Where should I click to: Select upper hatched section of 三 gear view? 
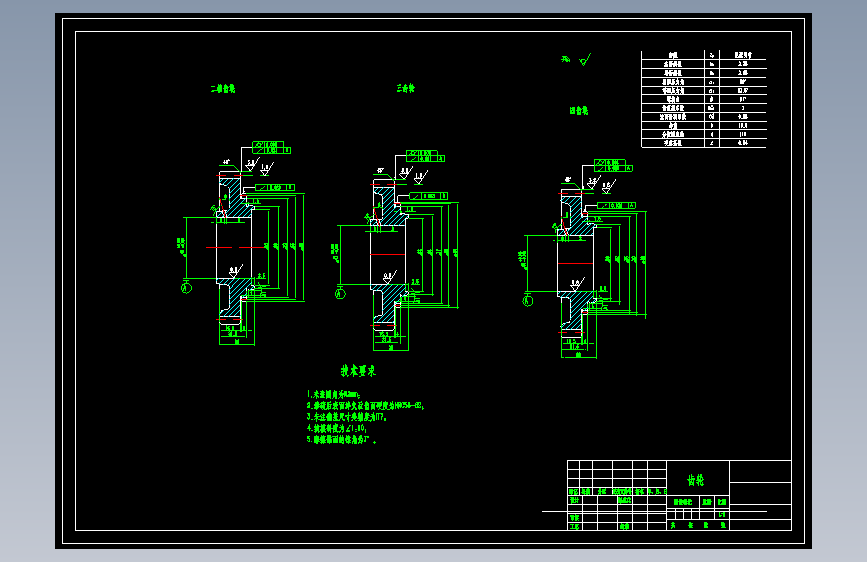click(390, 205)
